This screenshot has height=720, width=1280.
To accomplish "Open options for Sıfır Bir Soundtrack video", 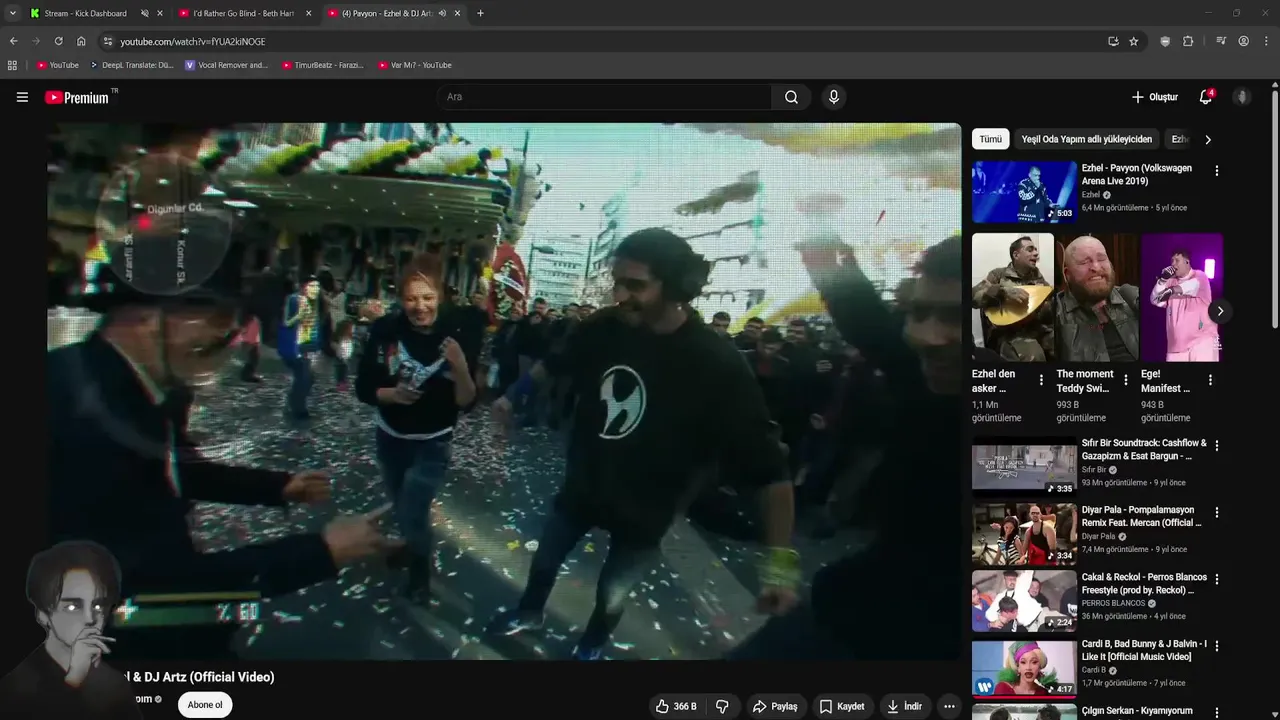I will click(1216, 445).
